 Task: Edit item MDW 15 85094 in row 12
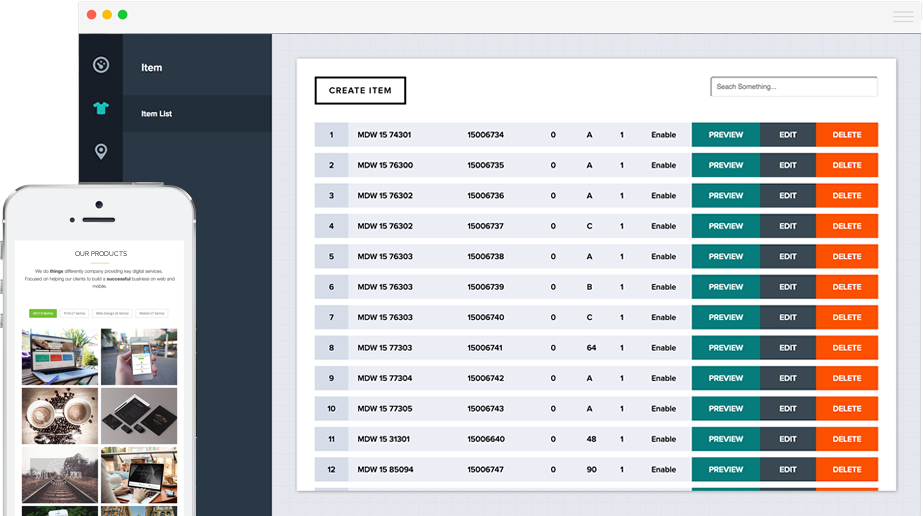tap(787, 469)
